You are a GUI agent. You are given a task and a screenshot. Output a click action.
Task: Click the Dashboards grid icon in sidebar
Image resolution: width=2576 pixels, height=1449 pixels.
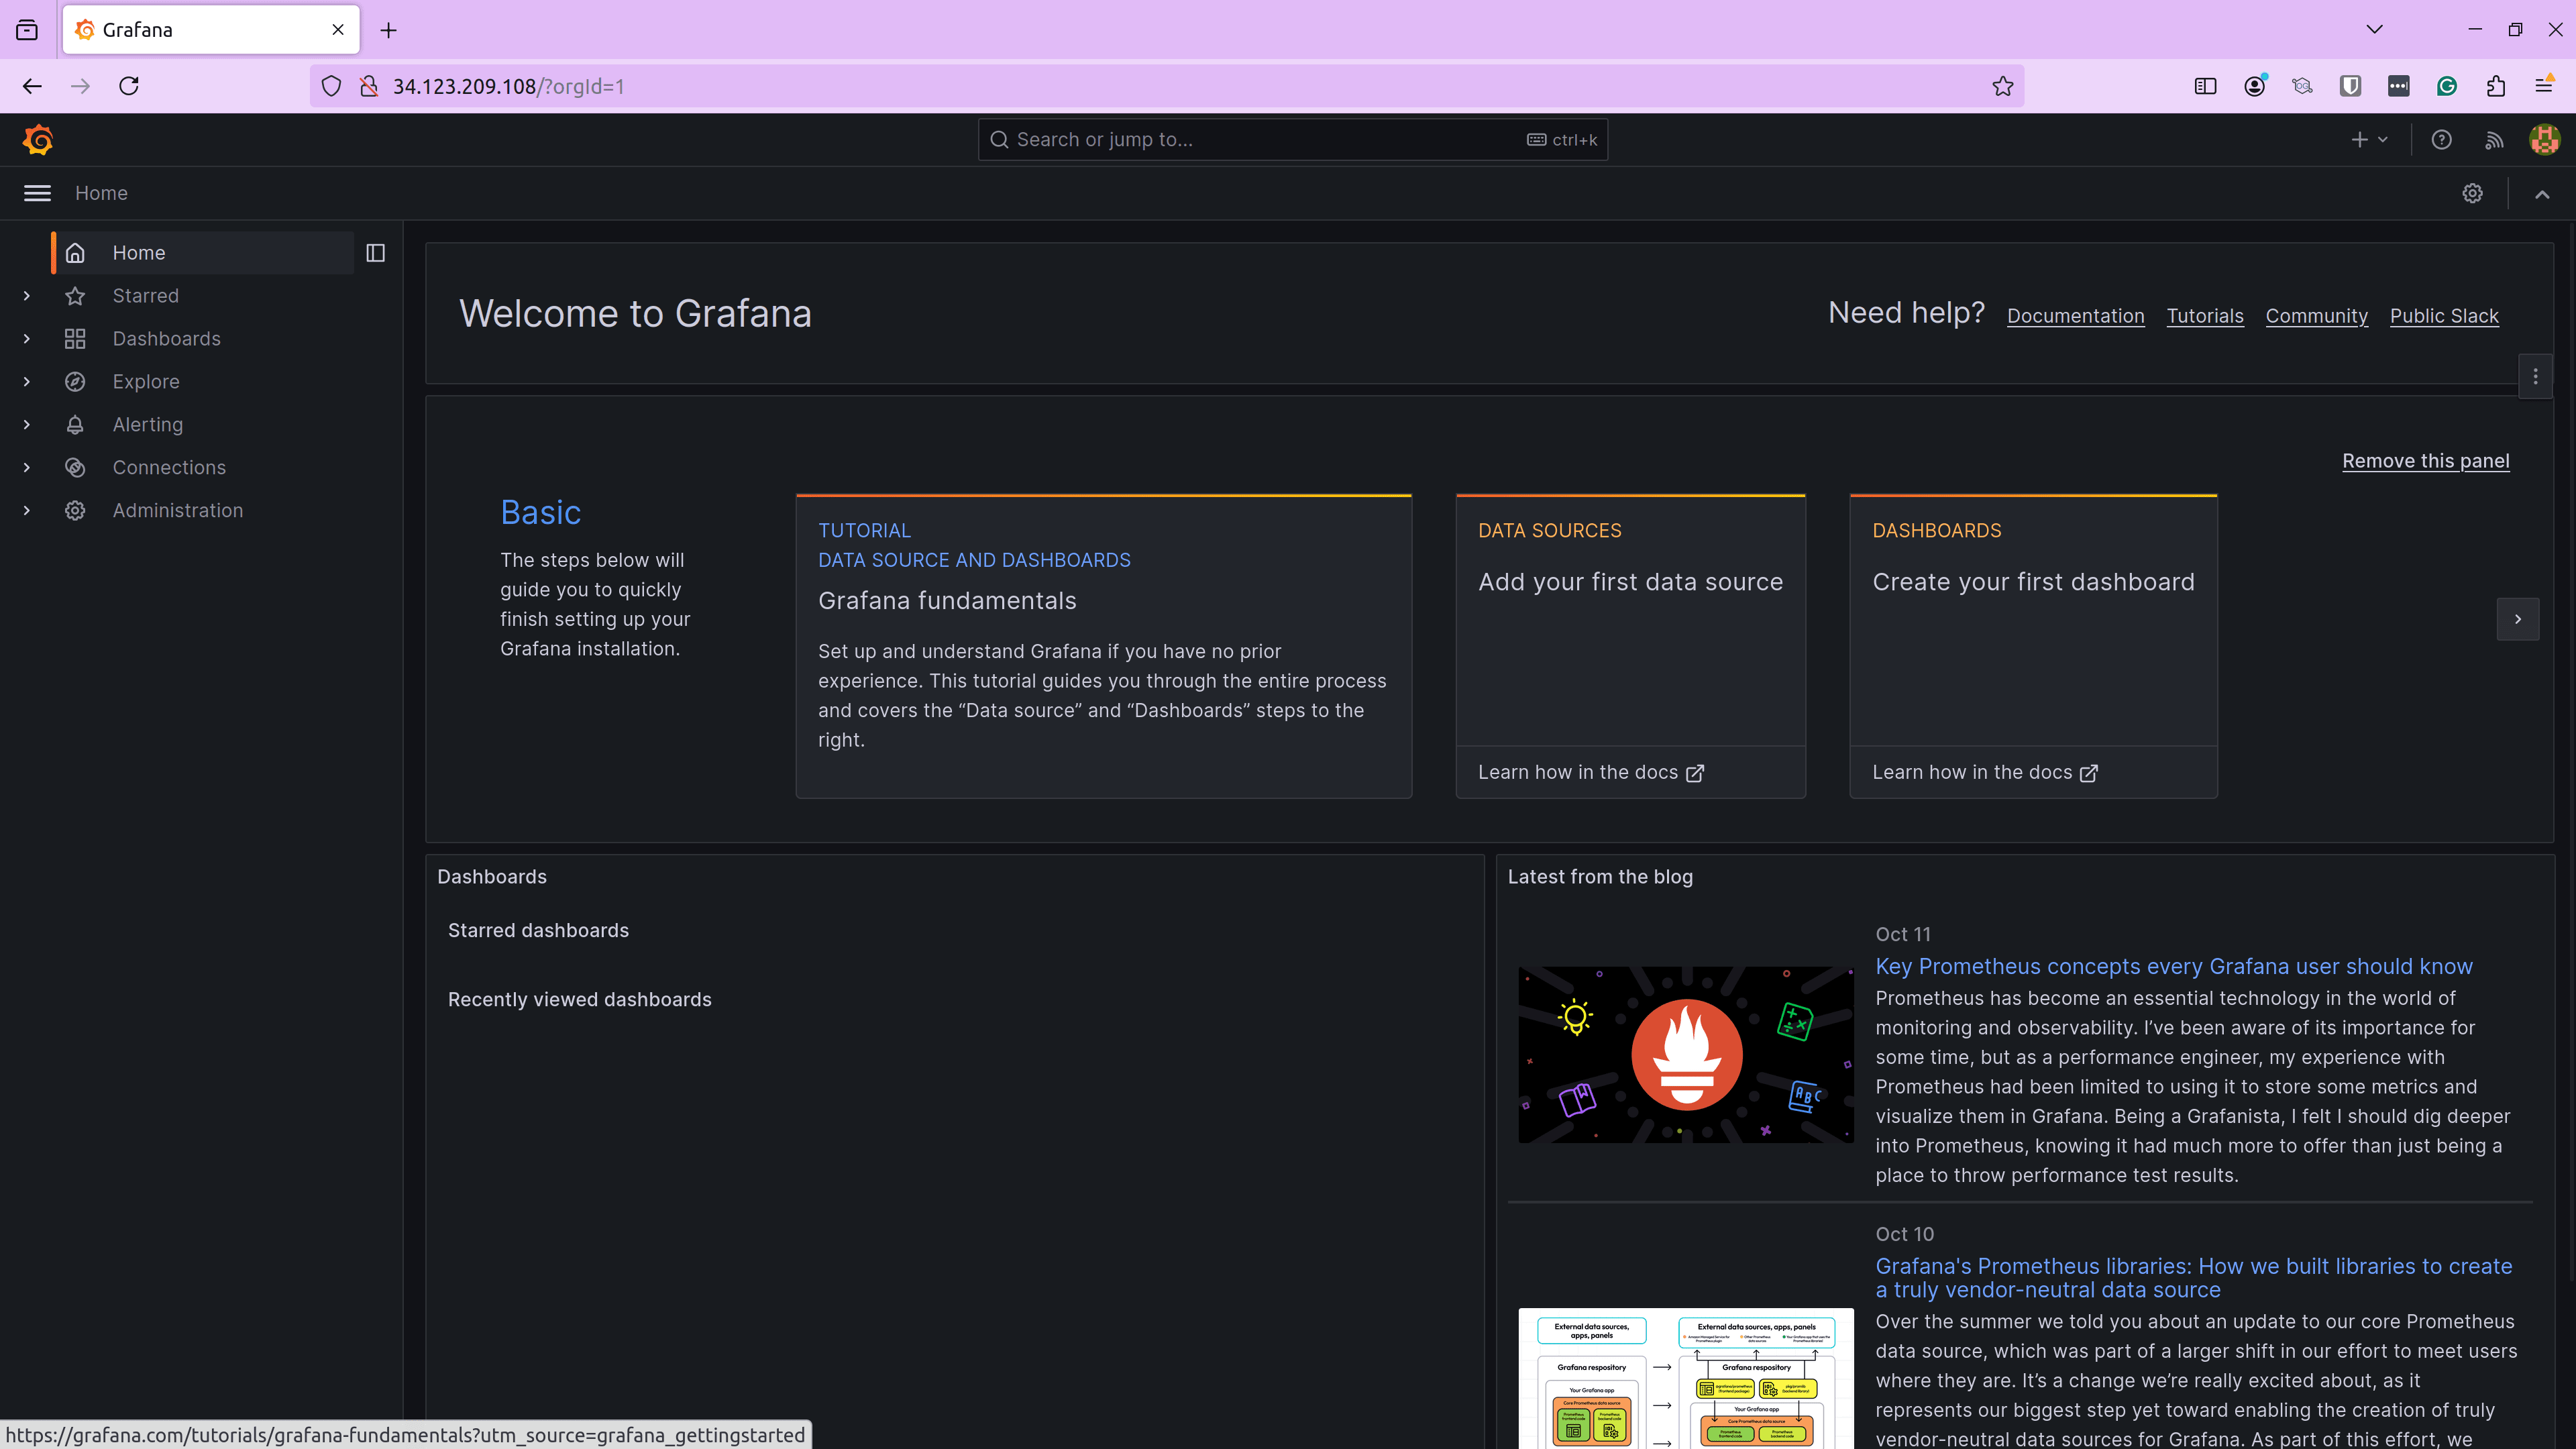click(75, 339)
